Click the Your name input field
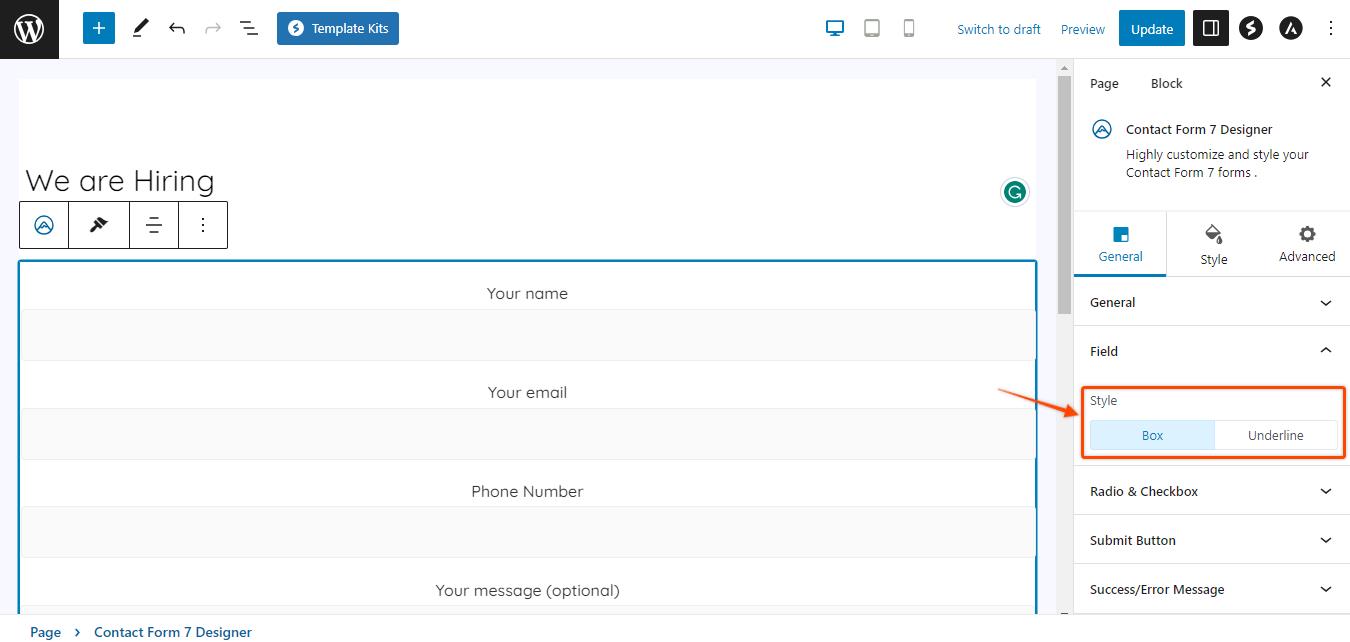The height and width of the screenshot is (642, 1350). [x=527, y=335]
